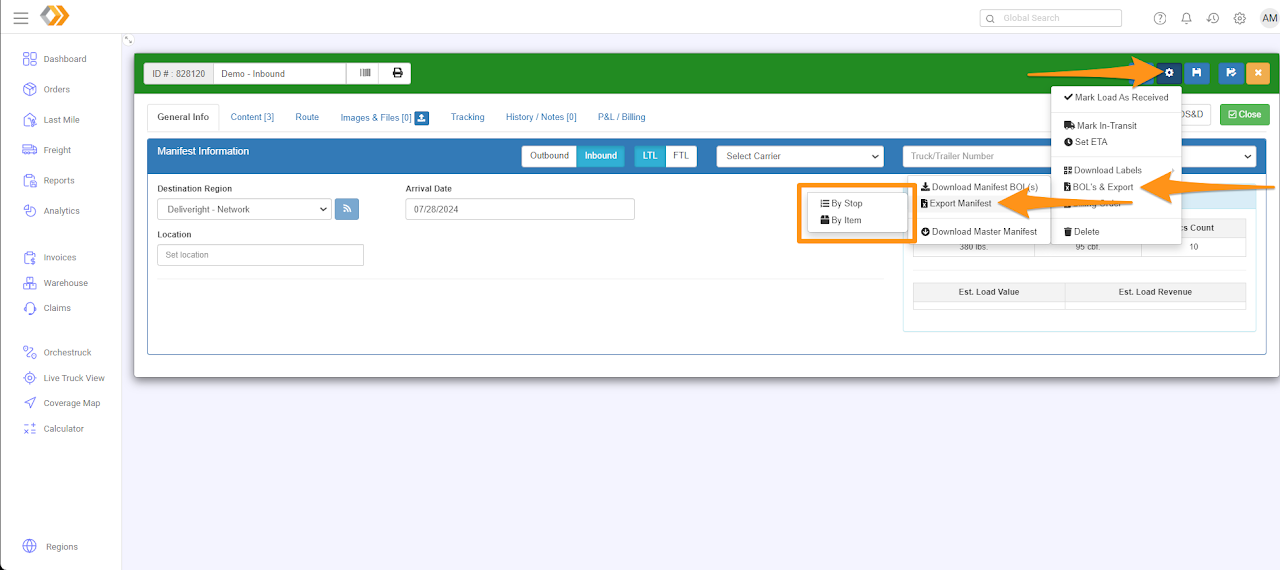The height and width of the screenshot is (570, 1280).
Task: Click the barcode icon next to manifest name
Action: click(365, 73)
